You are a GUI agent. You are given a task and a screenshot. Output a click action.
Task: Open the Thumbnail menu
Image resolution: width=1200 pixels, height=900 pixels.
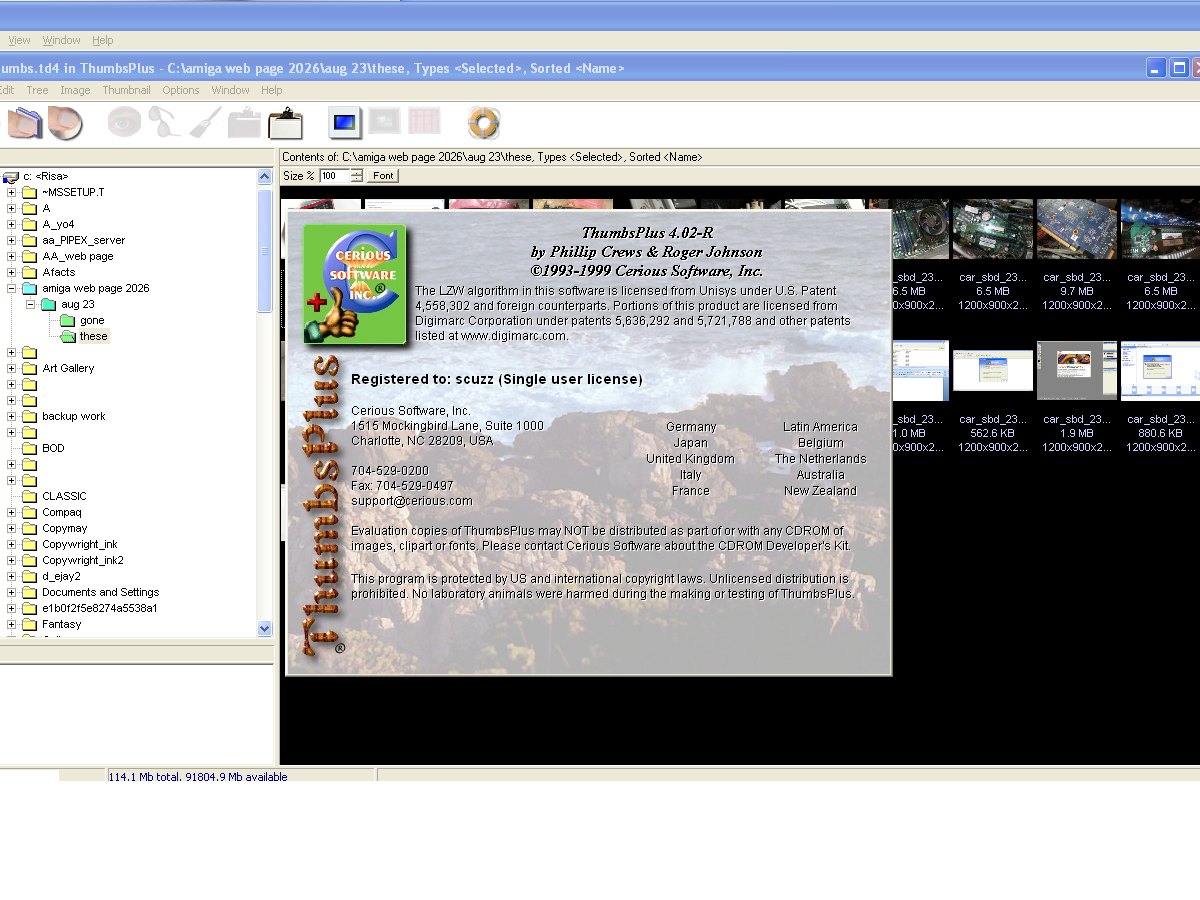tap(126, 90)
